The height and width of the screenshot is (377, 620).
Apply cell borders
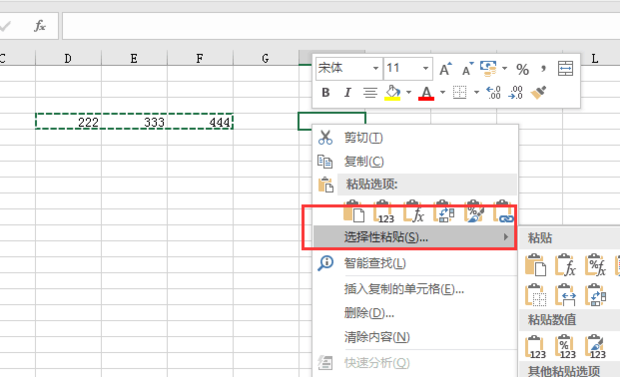459,93
